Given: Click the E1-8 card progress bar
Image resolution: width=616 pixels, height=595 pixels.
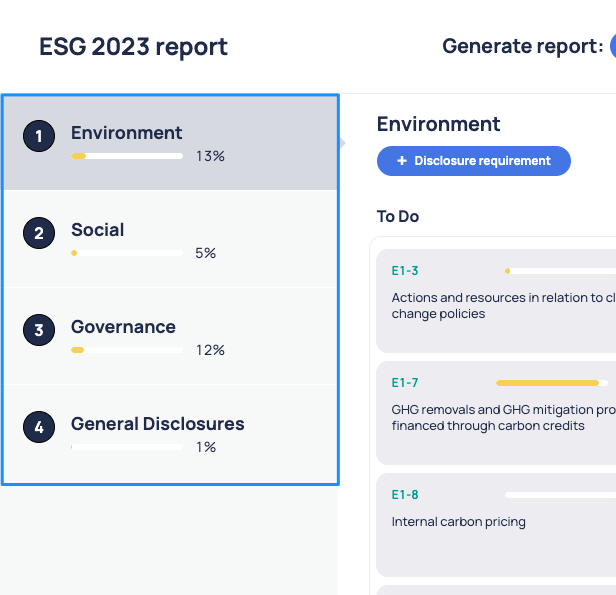Looking at the screenshot, I should click(560, 495).
